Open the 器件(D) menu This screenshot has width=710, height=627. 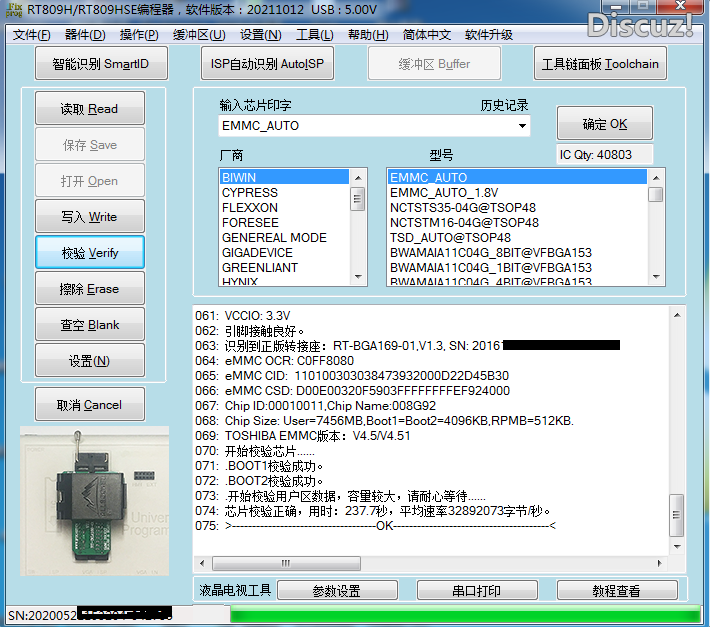(85, 35)
